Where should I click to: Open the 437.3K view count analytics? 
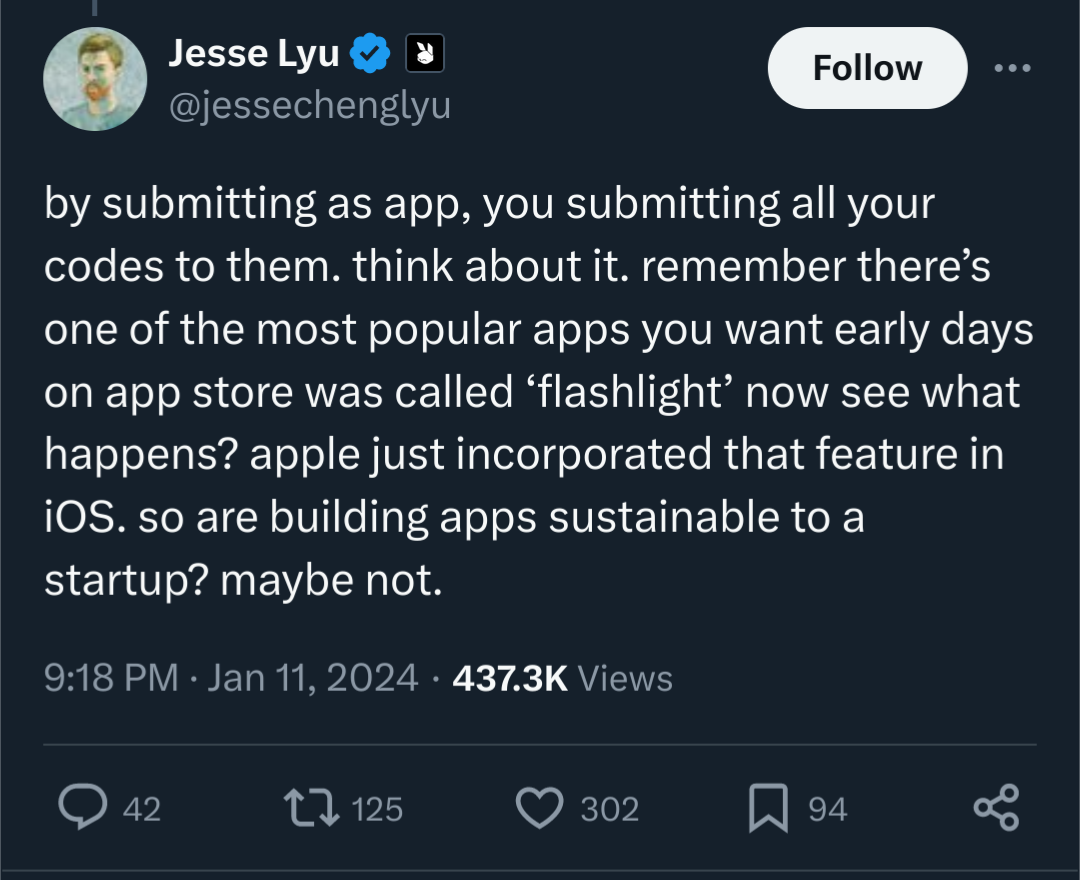coord(562,678)
